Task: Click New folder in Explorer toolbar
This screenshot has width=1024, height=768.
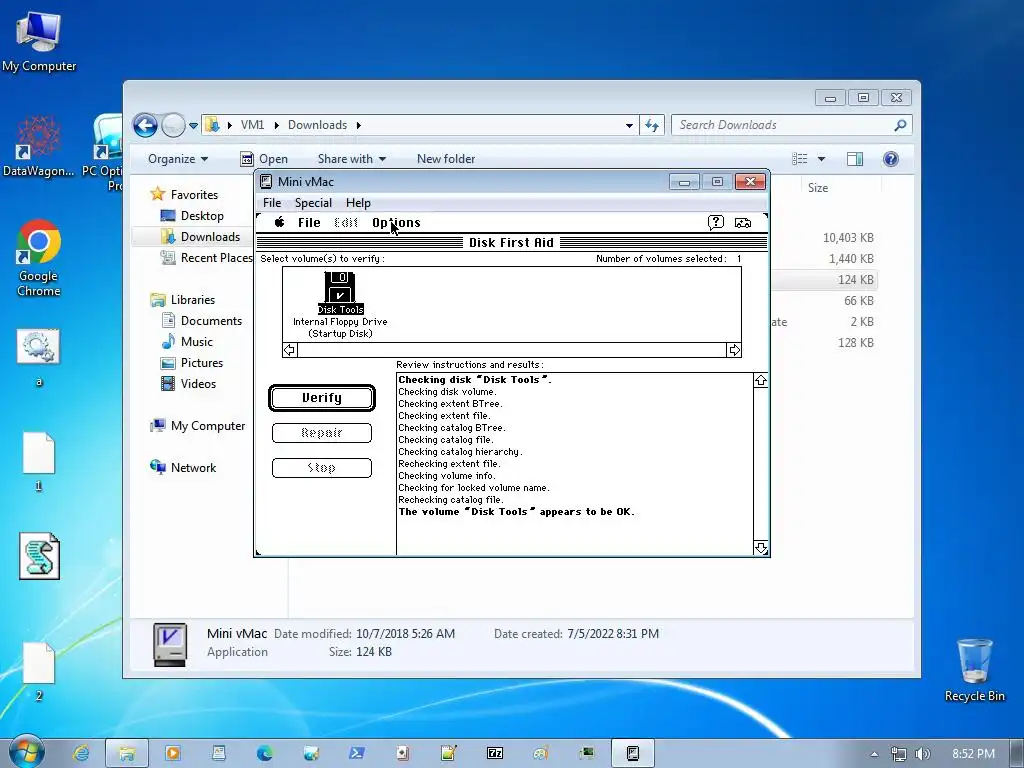Action: (446, 159)
